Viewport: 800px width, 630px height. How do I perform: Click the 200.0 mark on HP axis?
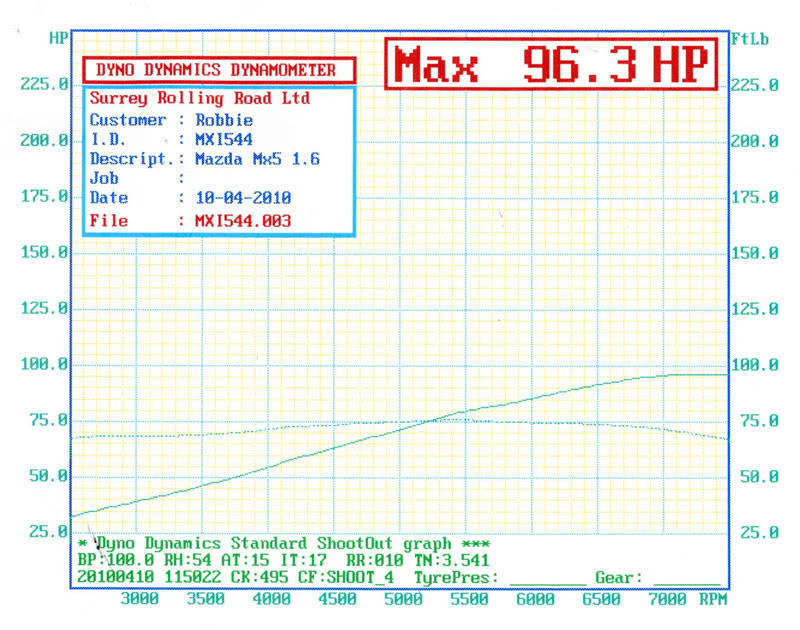coord(44,140)
